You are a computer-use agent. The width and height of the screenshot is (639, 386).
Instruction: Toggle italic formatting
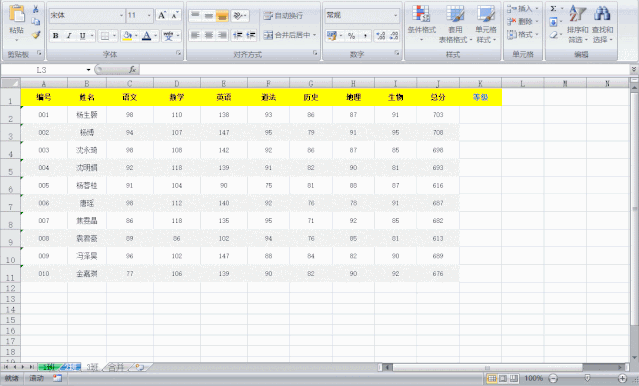coord(69,36)
